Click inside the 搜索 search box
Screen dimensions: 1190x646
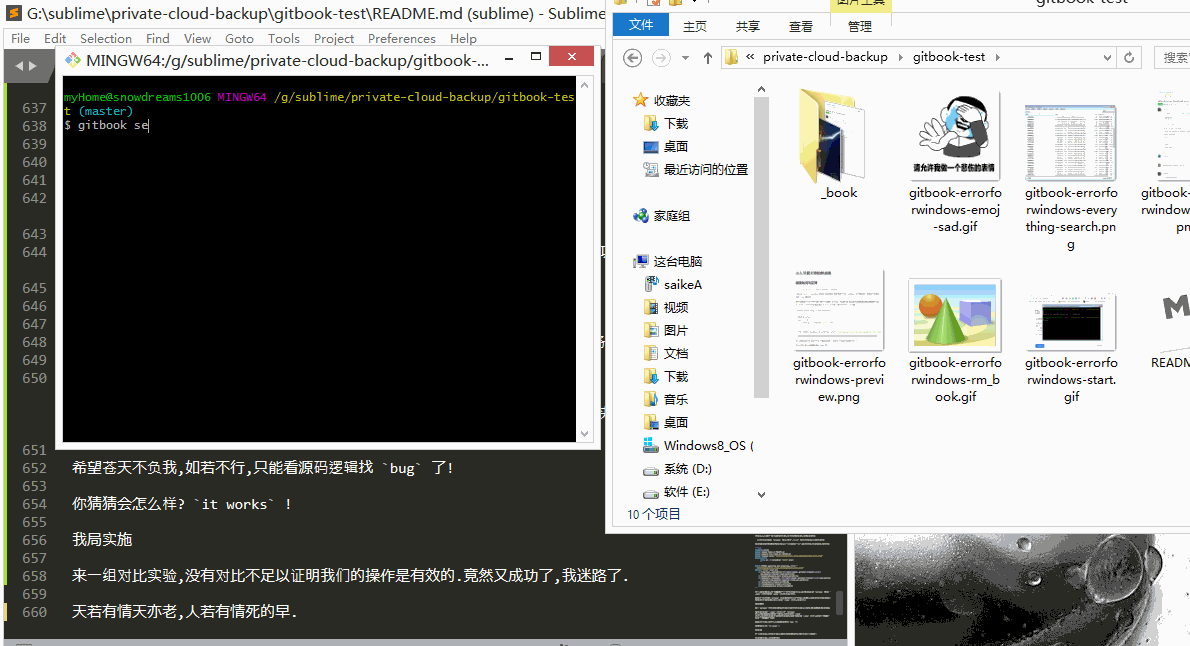1173,57
